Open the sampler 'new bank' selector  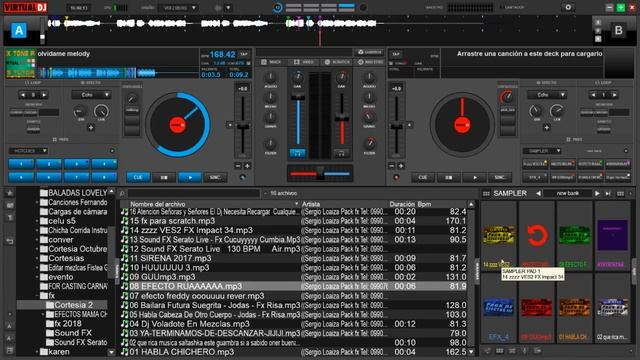[x=568, y=193]
